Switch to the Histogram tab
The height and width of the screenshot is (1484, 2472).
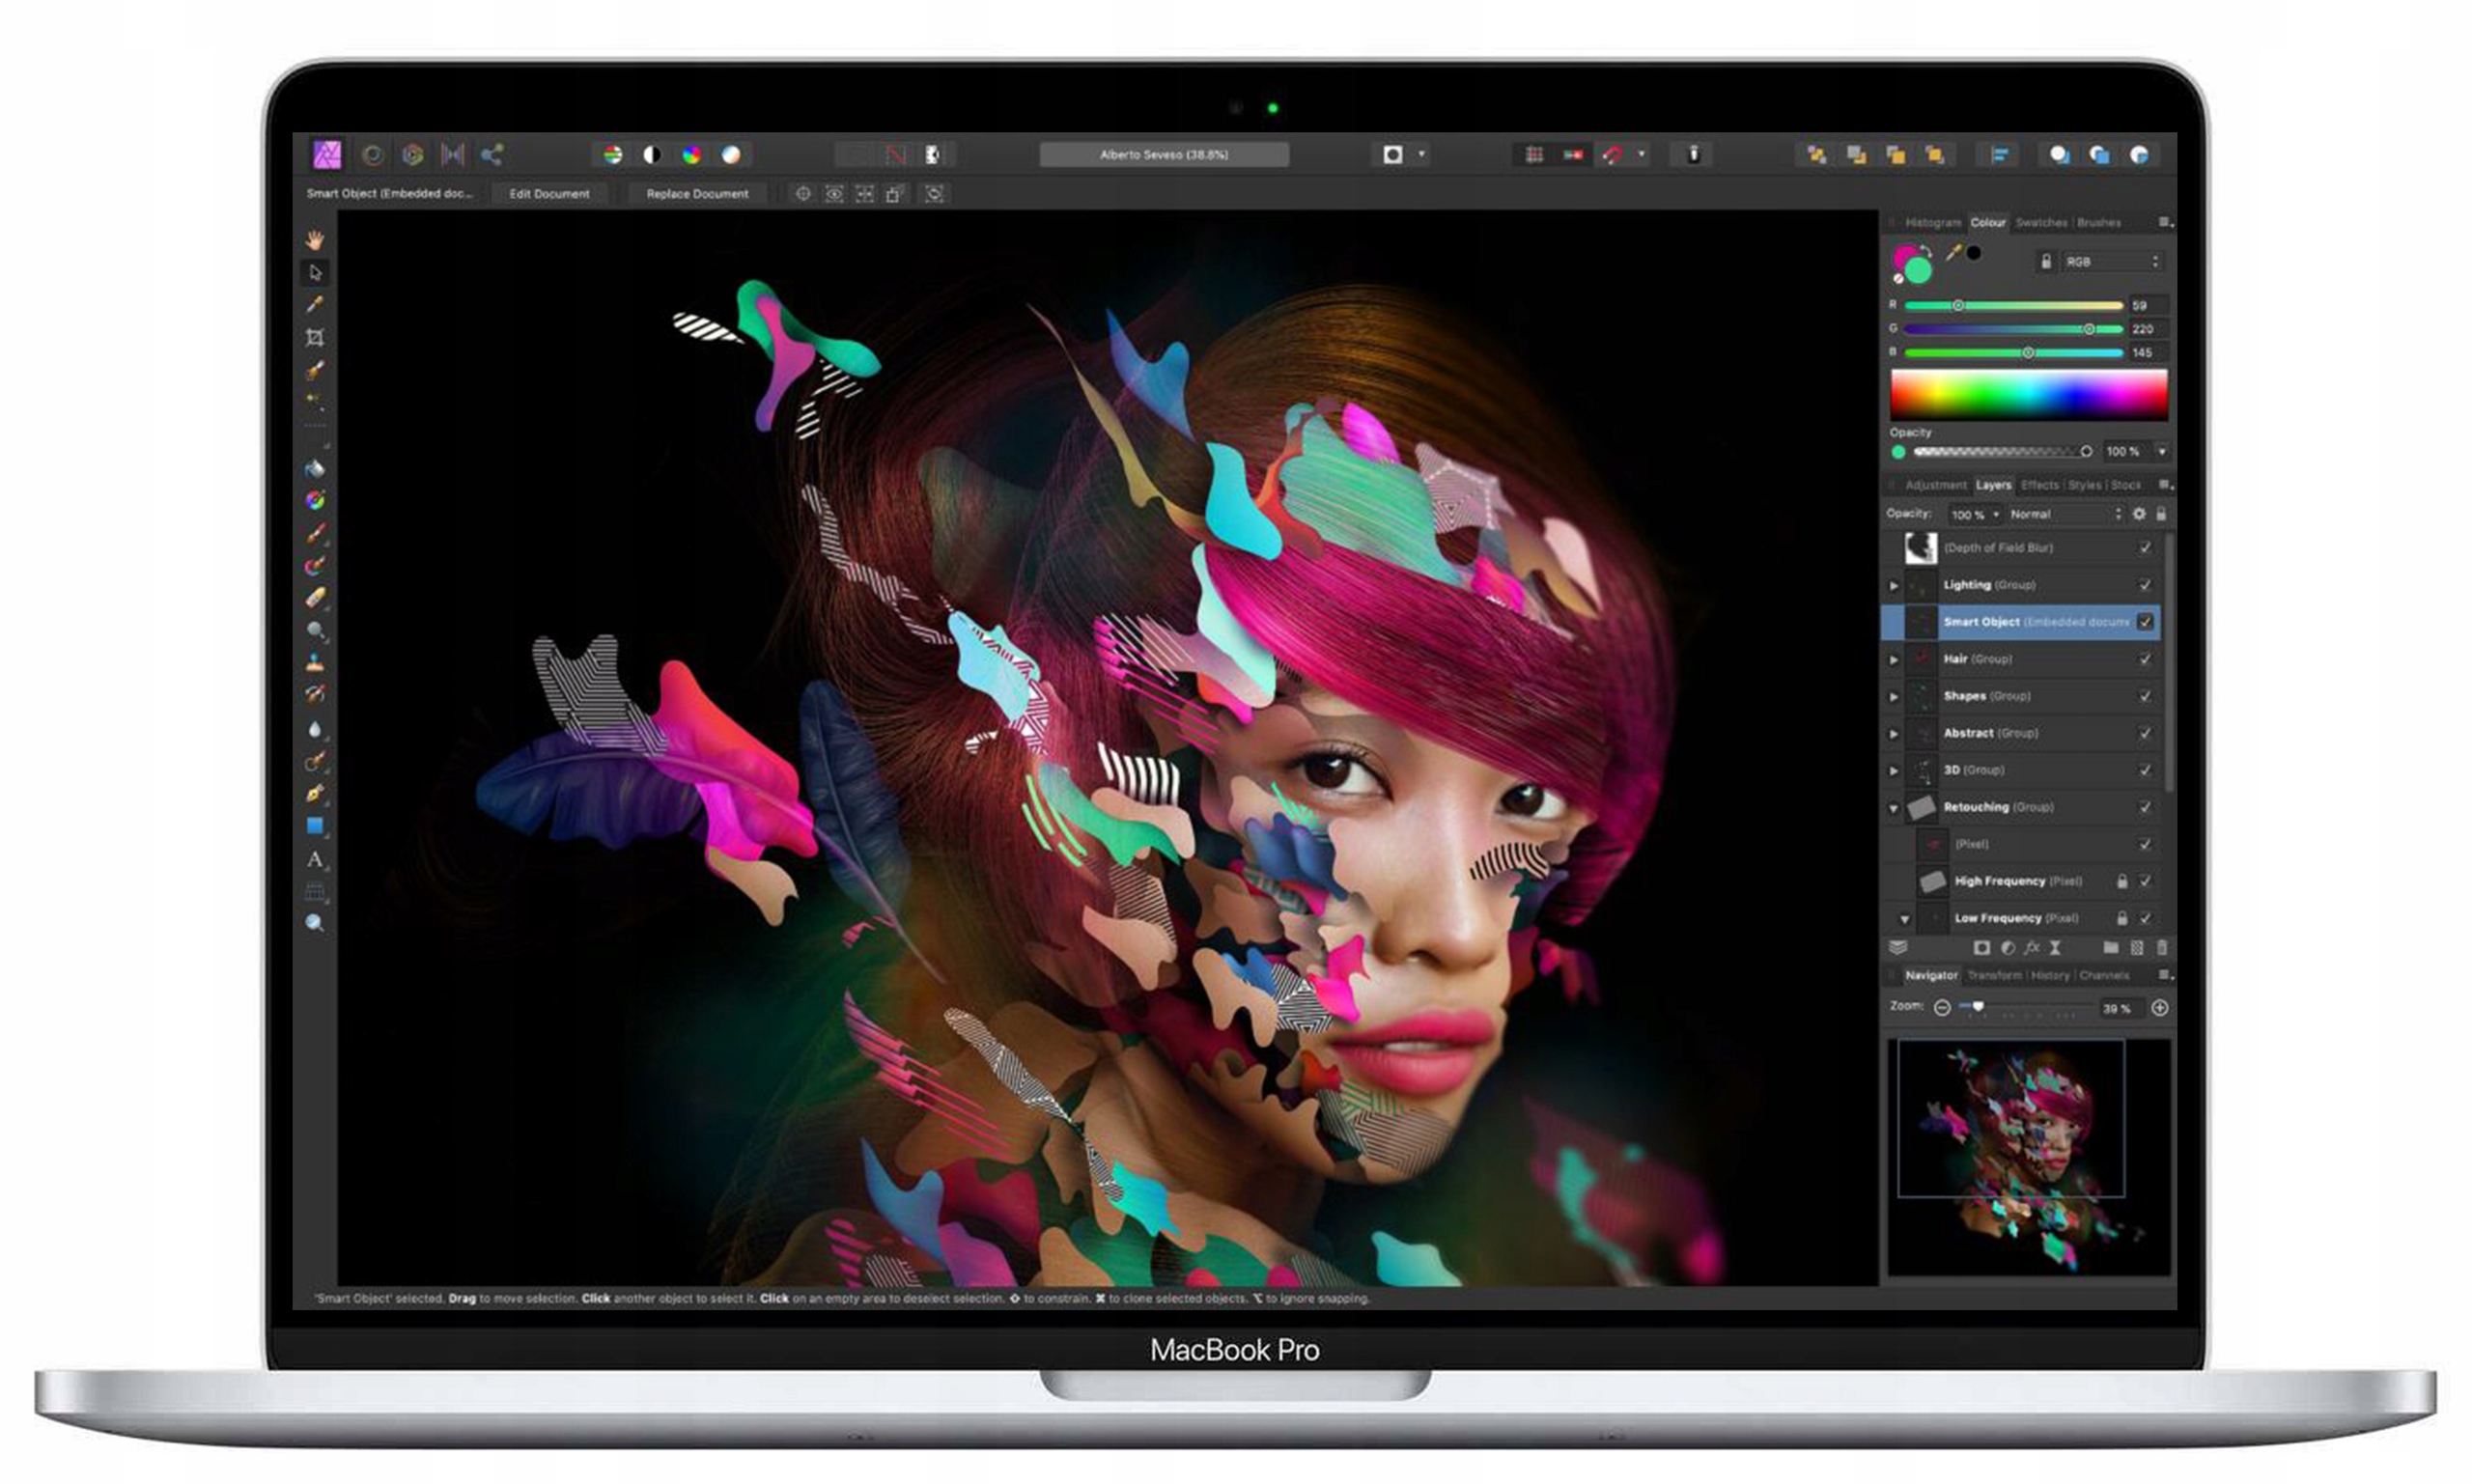1932,222
